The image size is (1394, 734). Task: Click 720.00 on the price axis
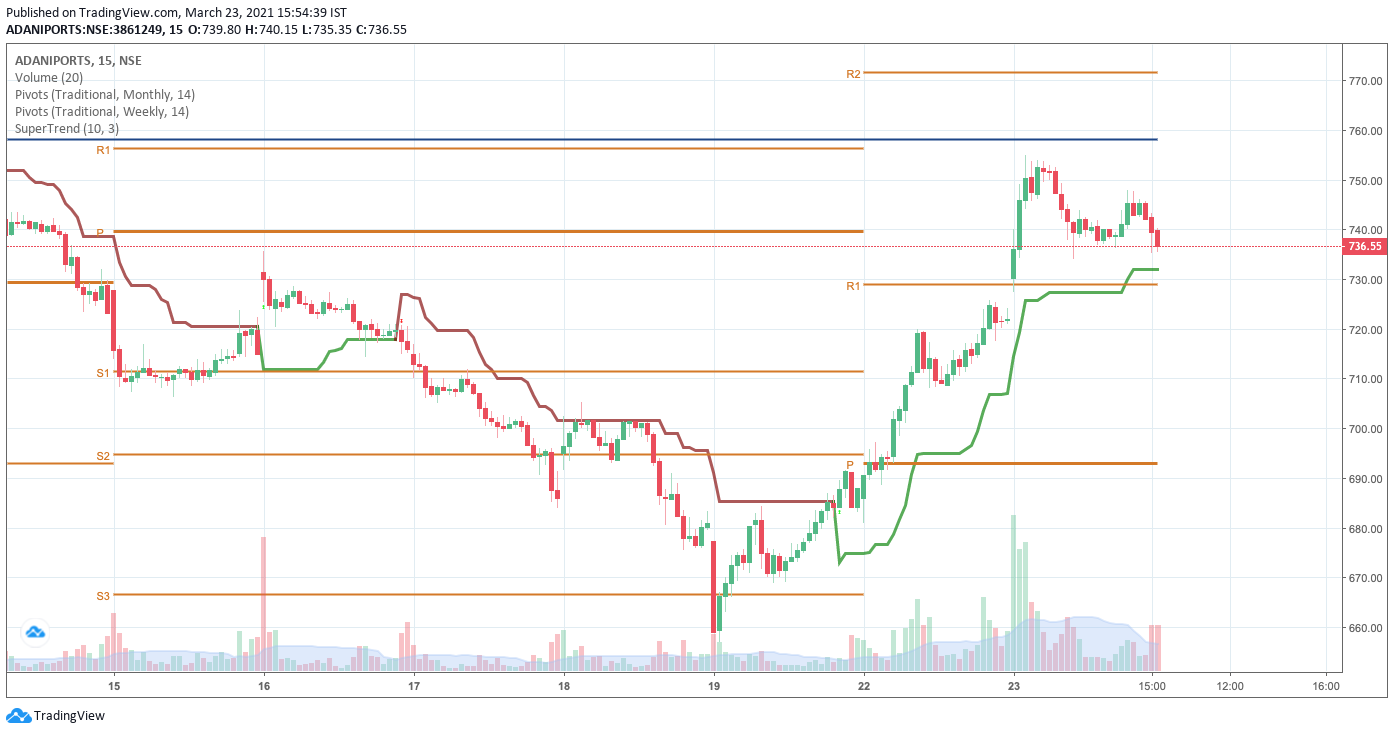point(1365,330)
